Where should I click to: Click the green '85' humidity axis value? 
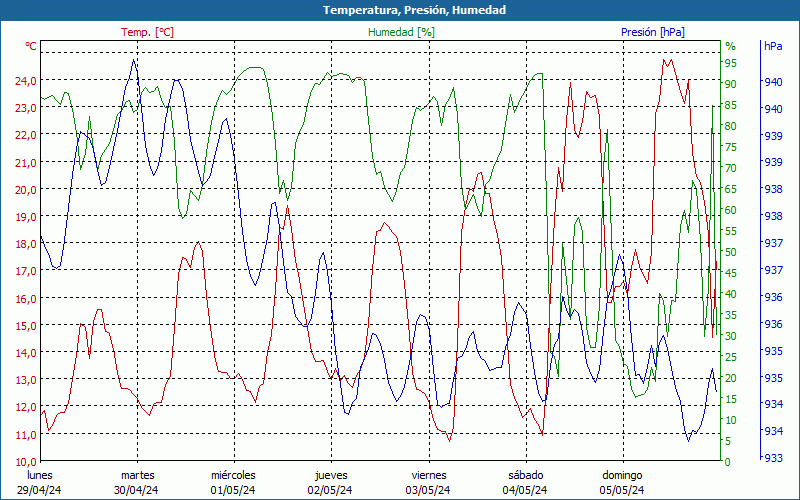pos(731,105)
